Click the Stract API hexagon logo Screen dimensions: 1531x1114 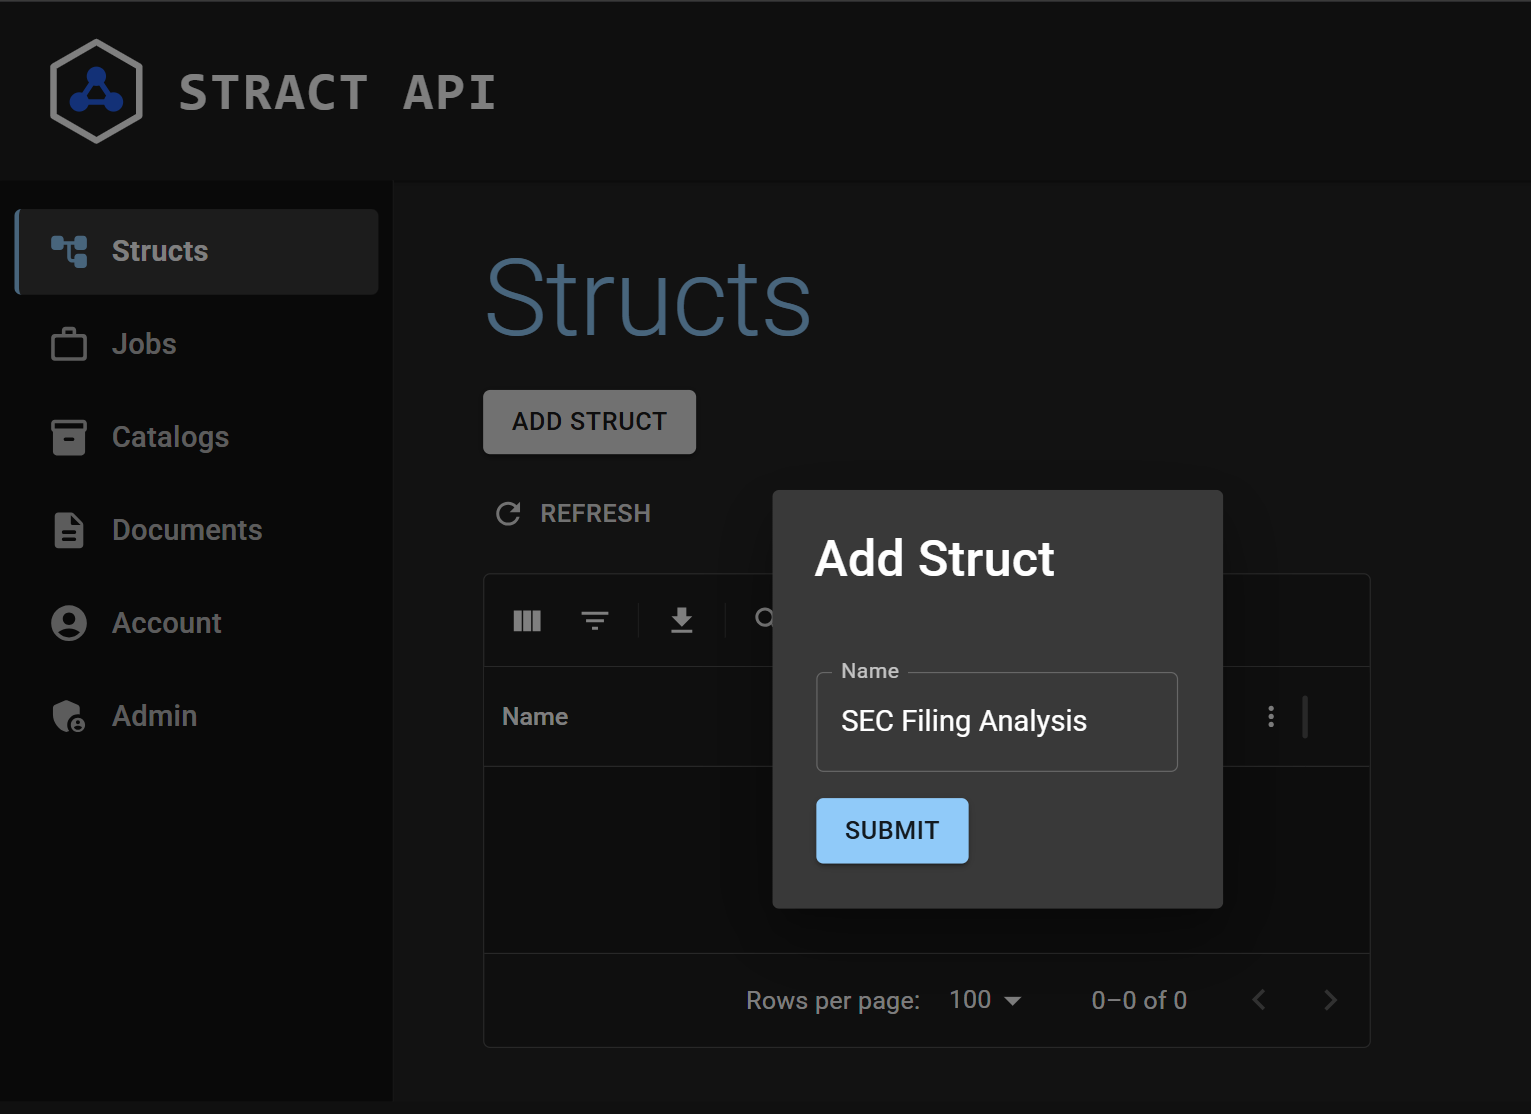click(x=96, y=91)
